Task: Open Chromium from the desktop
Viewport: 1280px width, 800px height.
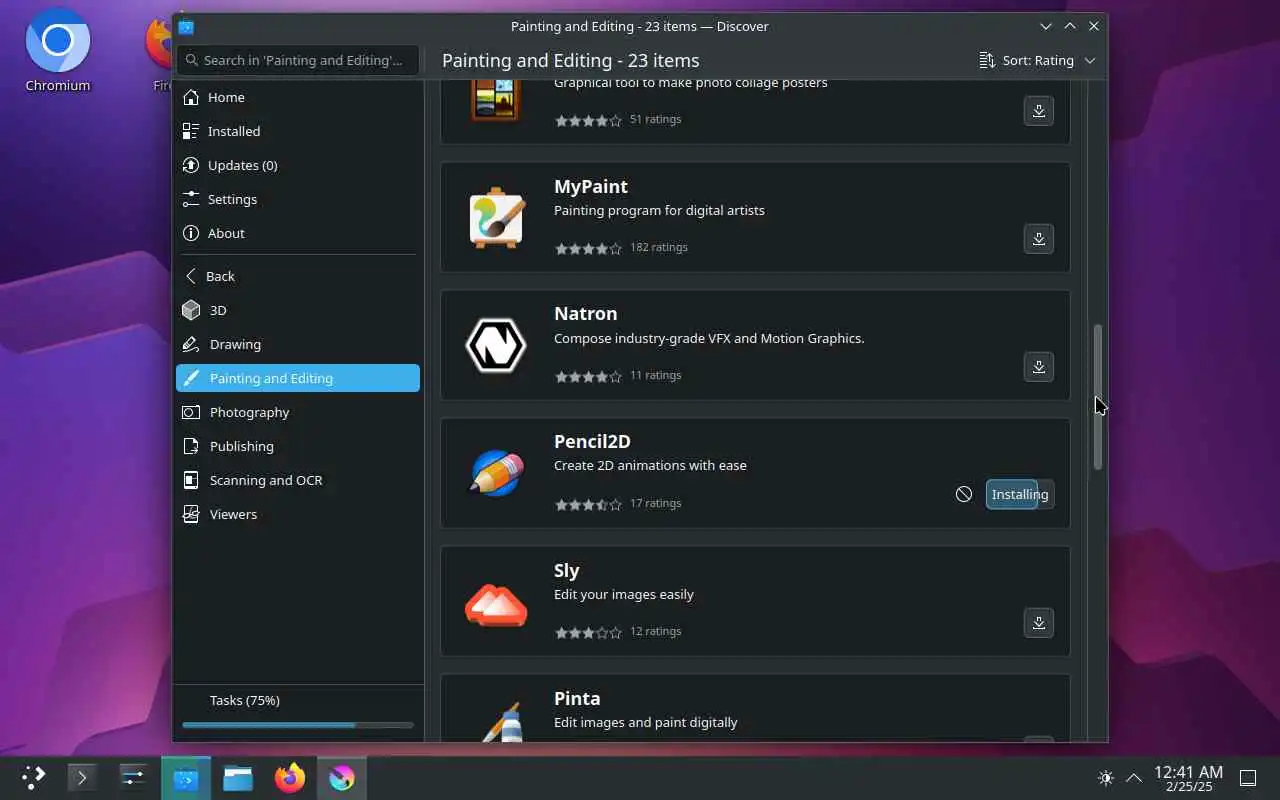Action: pos(58,52)
